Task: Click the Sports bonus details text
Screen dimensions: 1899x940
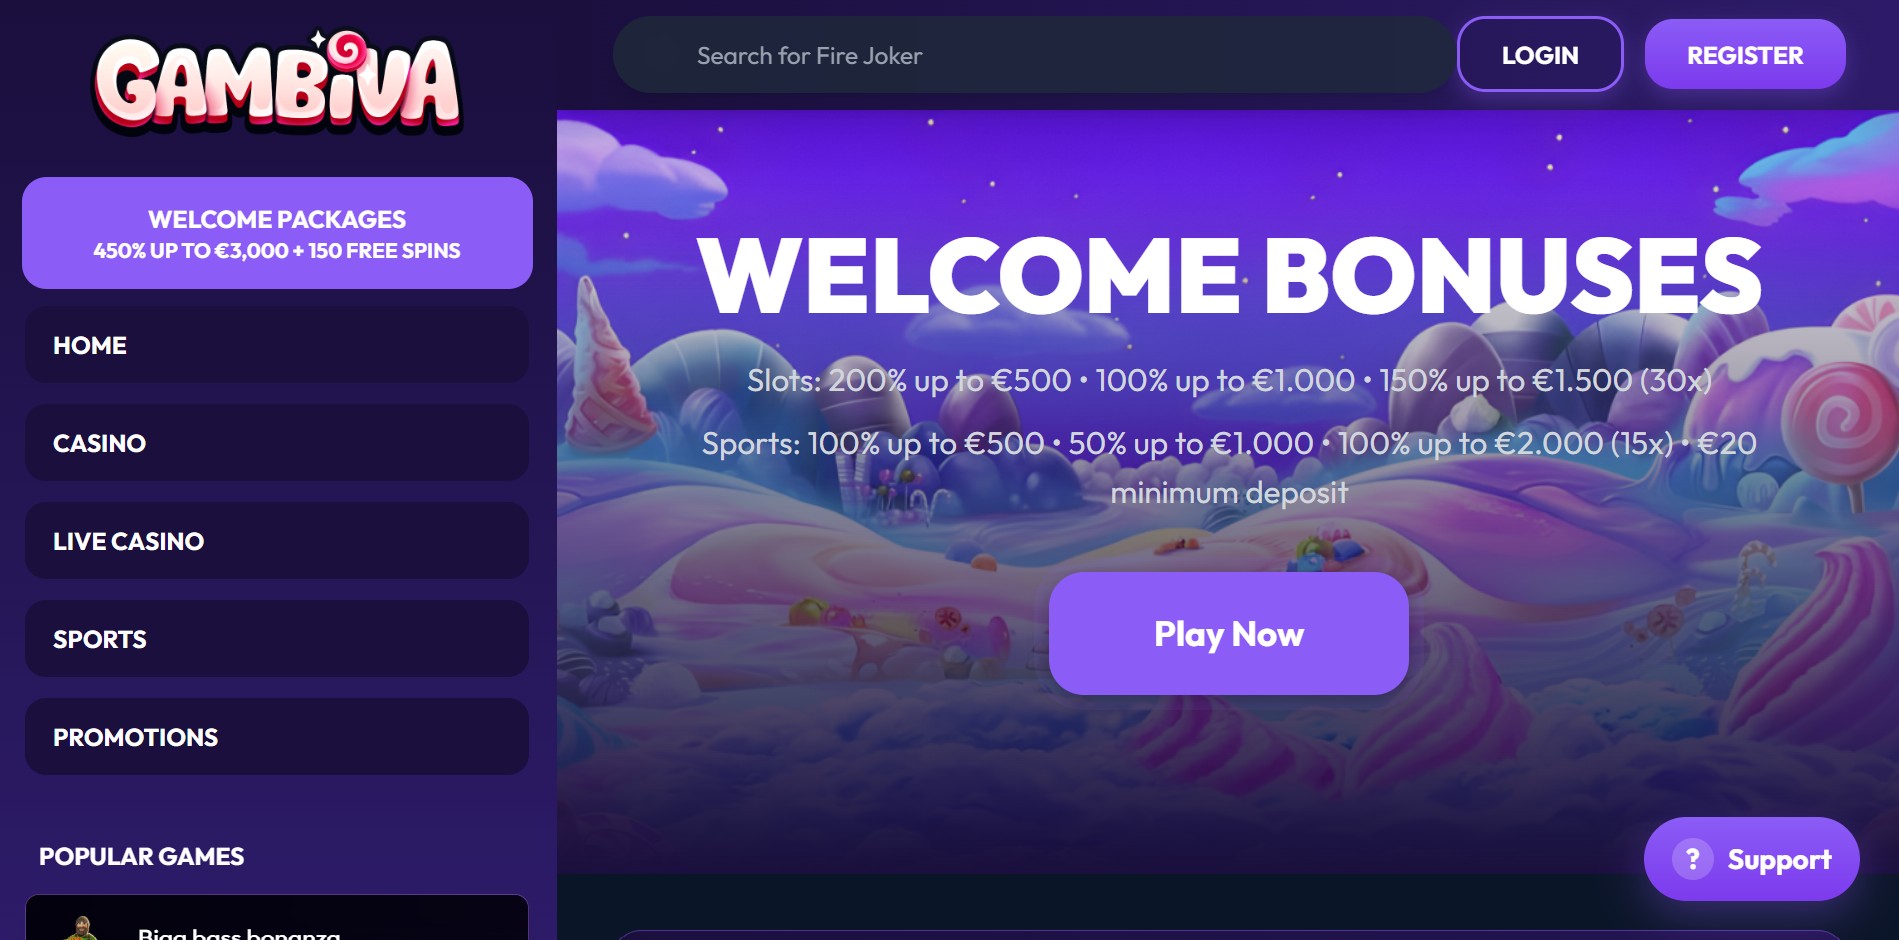Action: pos(1229,467)
